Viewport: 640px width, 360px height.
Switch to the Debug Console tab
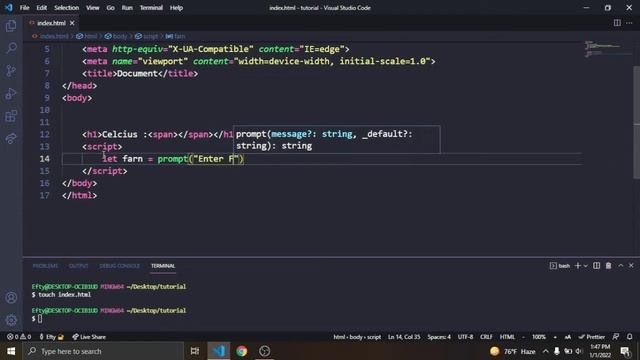click(x=120, y=266)
